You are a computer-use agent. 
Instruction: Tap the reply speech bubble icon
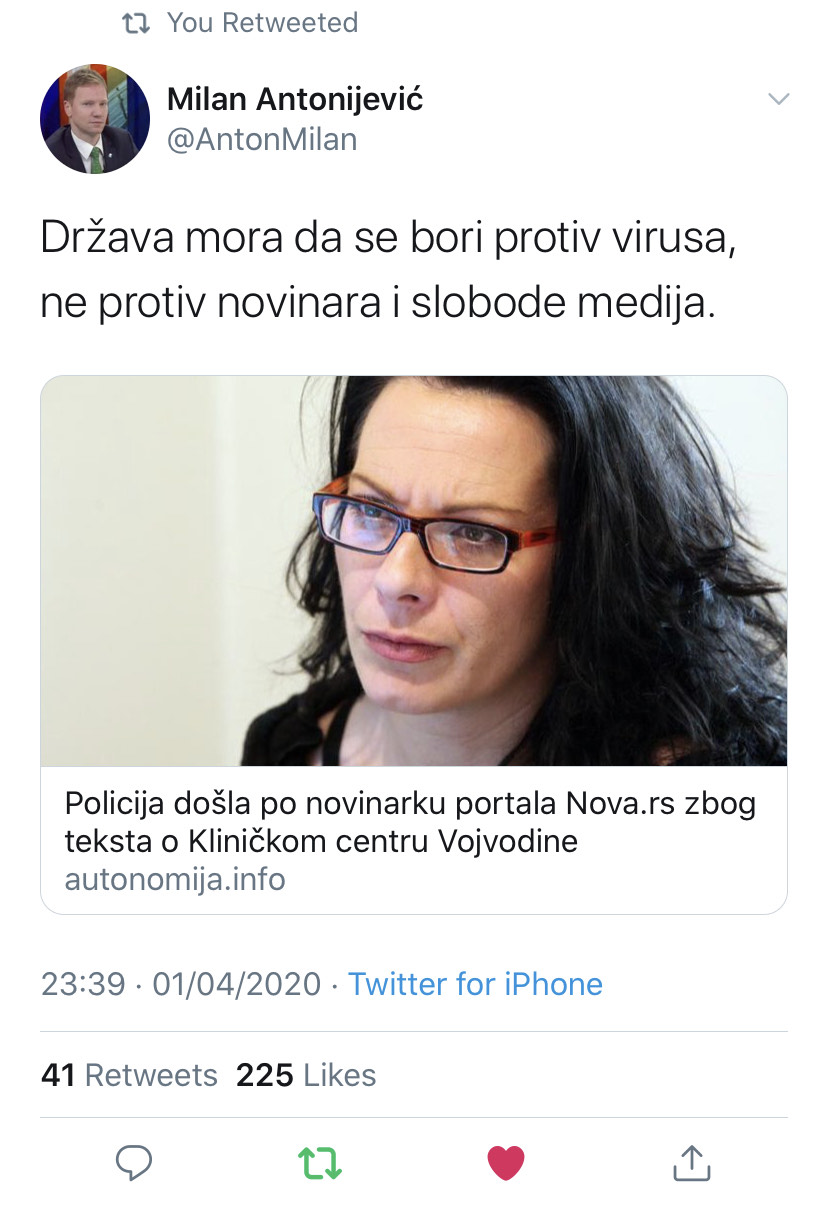click(x=134, y=1162)
